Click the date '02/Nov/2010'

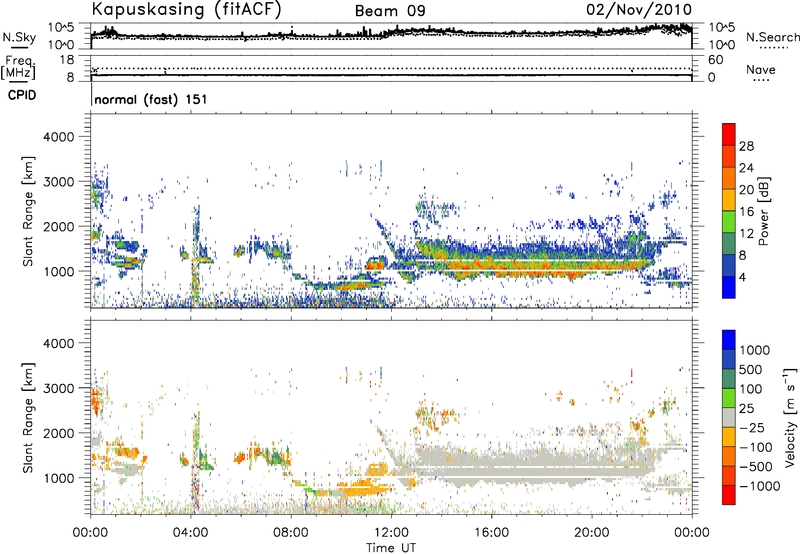tap(639, 9)
